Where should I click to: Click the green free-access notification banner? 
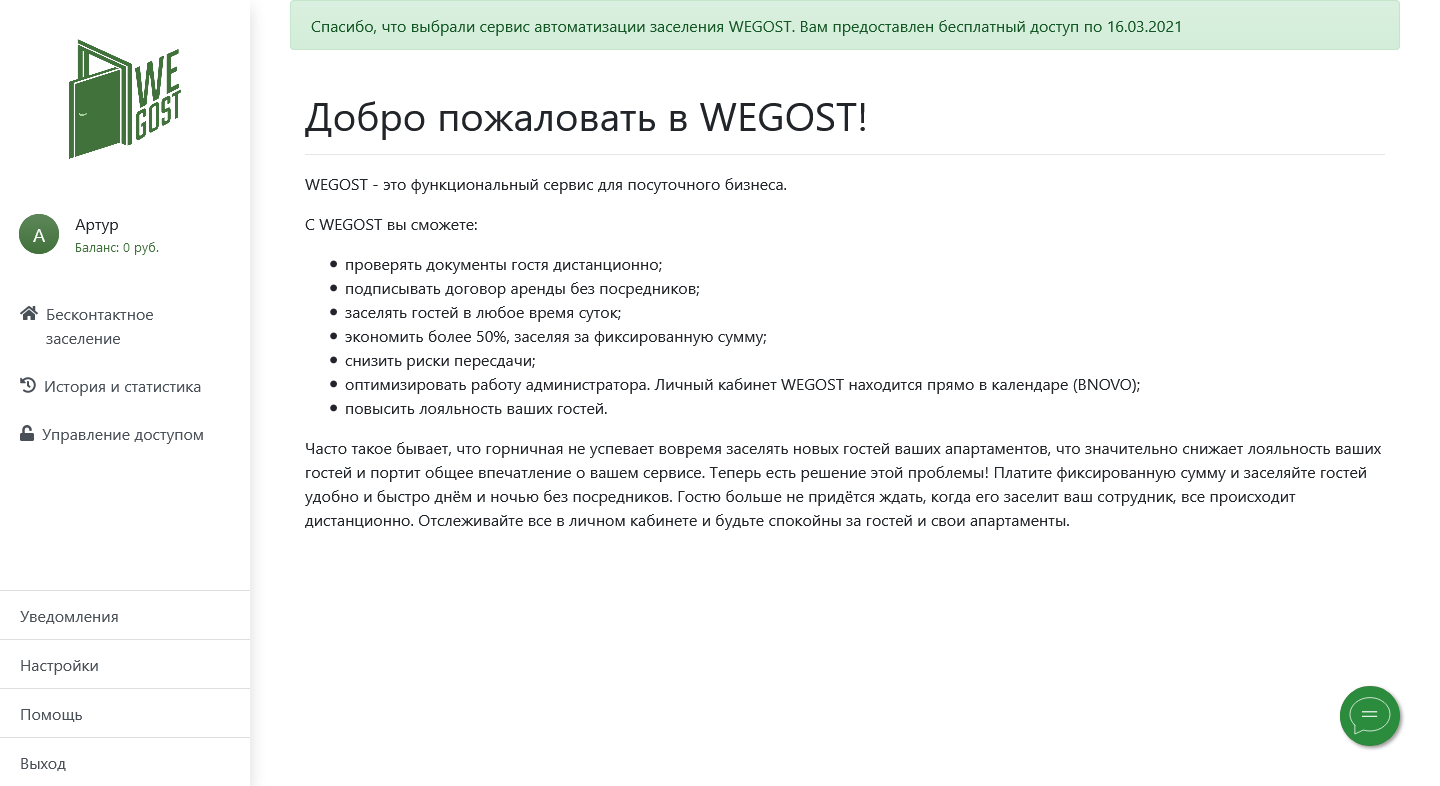[845, 26]
